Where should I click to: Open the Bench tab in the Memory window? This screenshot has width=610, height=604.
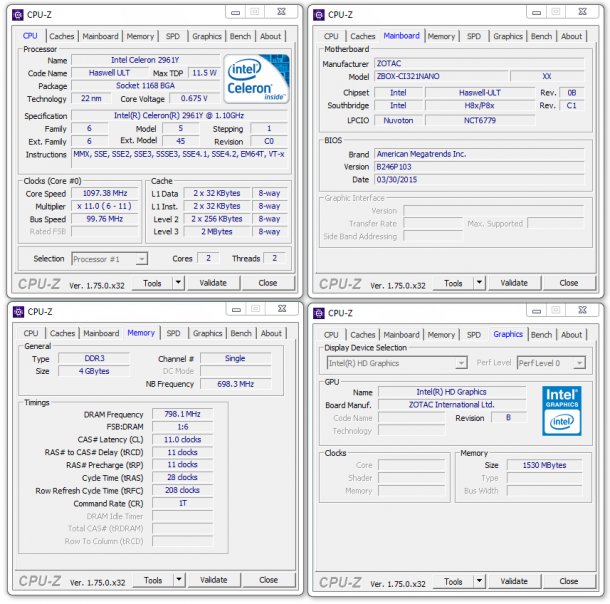click(x=240, y=333)
